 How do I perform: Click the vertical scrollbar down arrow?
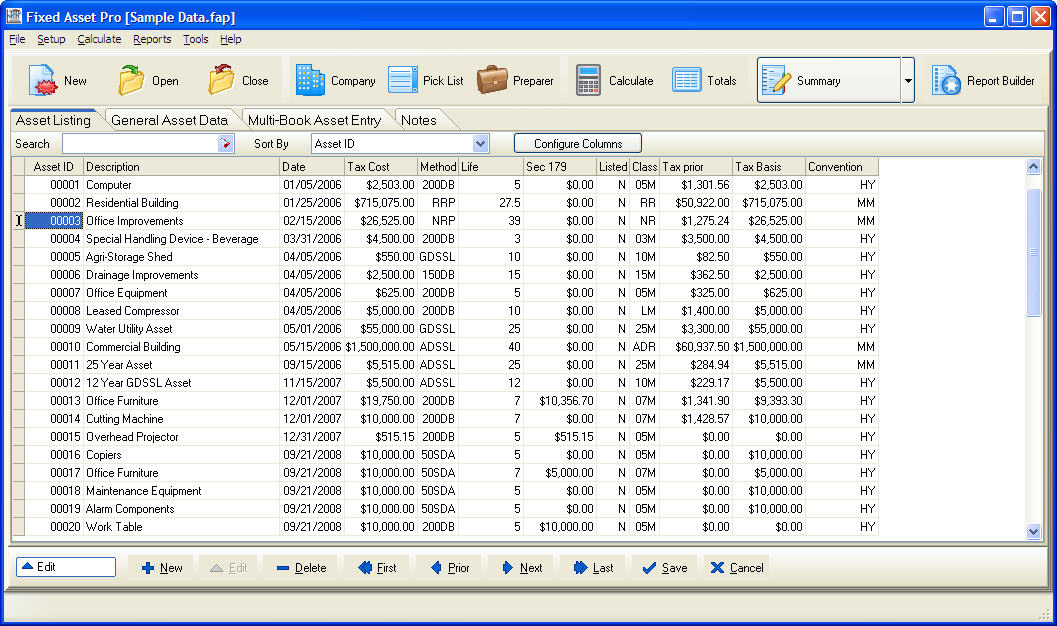1035,532
